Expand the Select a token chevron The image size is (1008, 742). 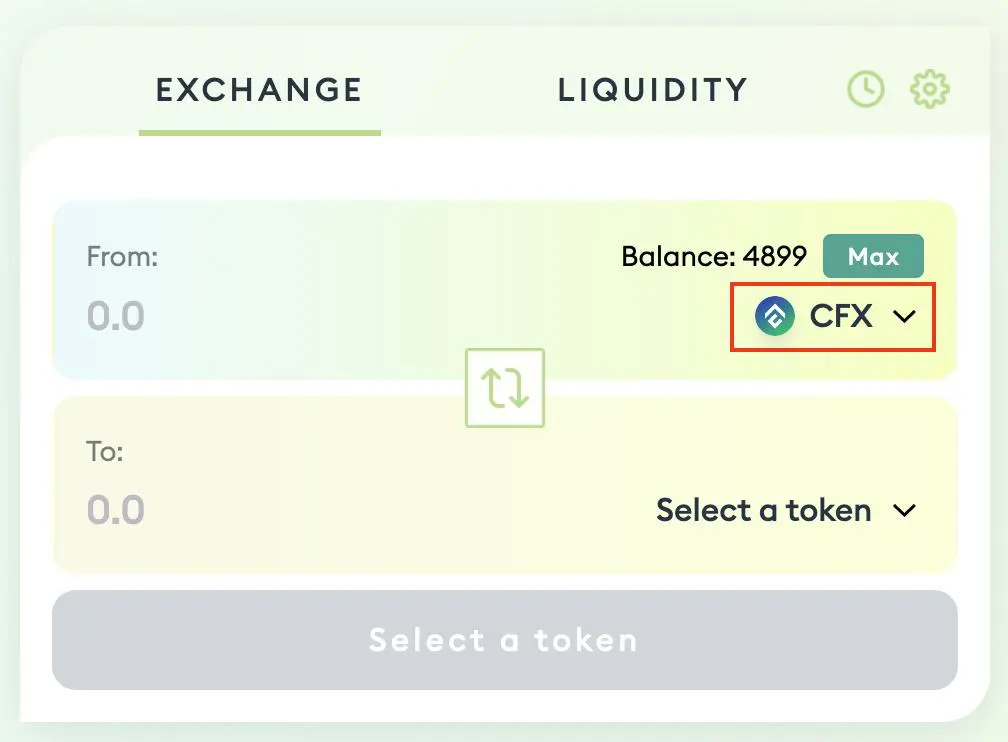click(x=904, y=511)
